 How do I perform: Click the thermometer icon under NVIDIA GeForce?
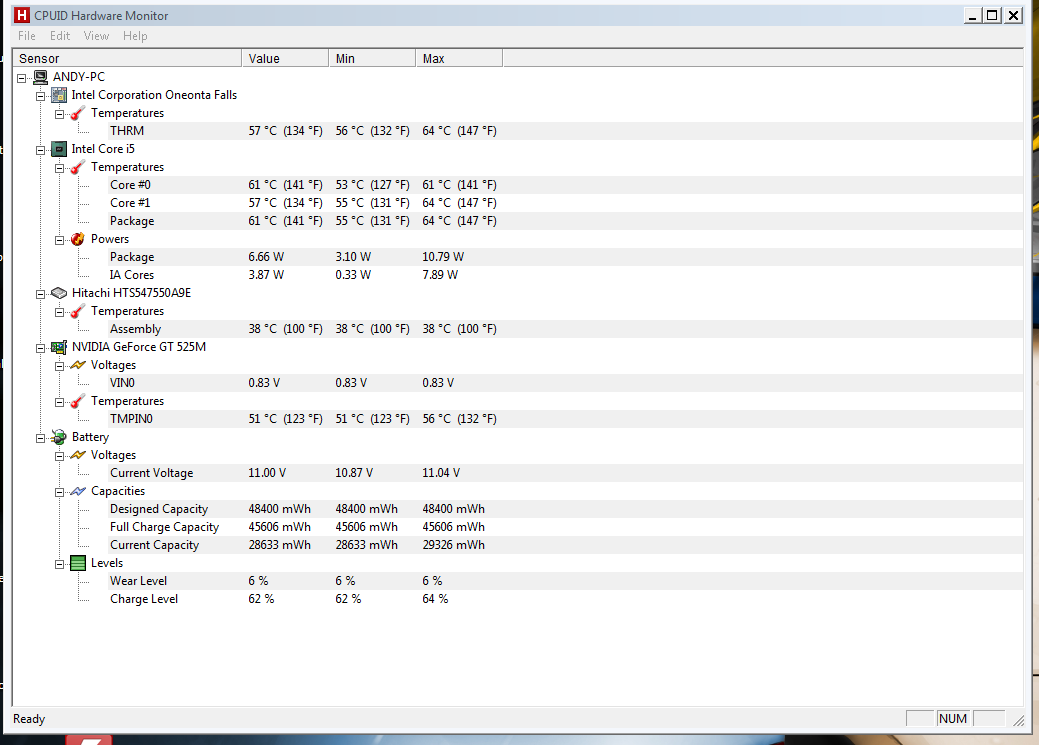(78, 401)
